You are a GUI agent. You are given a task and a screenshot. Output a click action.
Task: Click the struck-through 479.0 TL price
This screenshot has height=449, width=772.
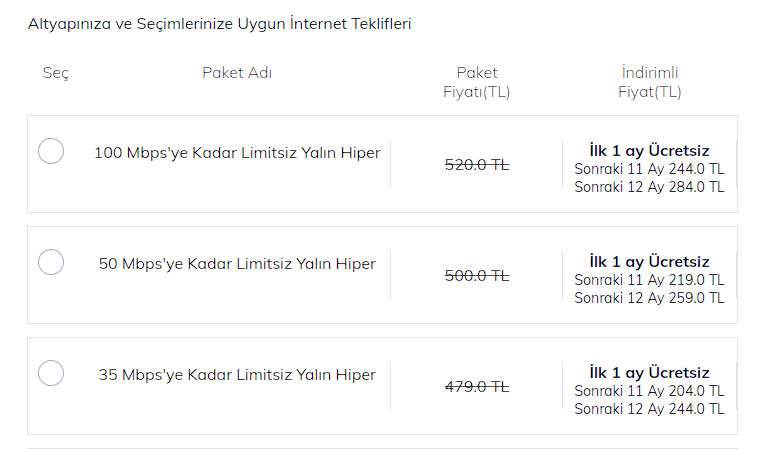tap(477, 386)
